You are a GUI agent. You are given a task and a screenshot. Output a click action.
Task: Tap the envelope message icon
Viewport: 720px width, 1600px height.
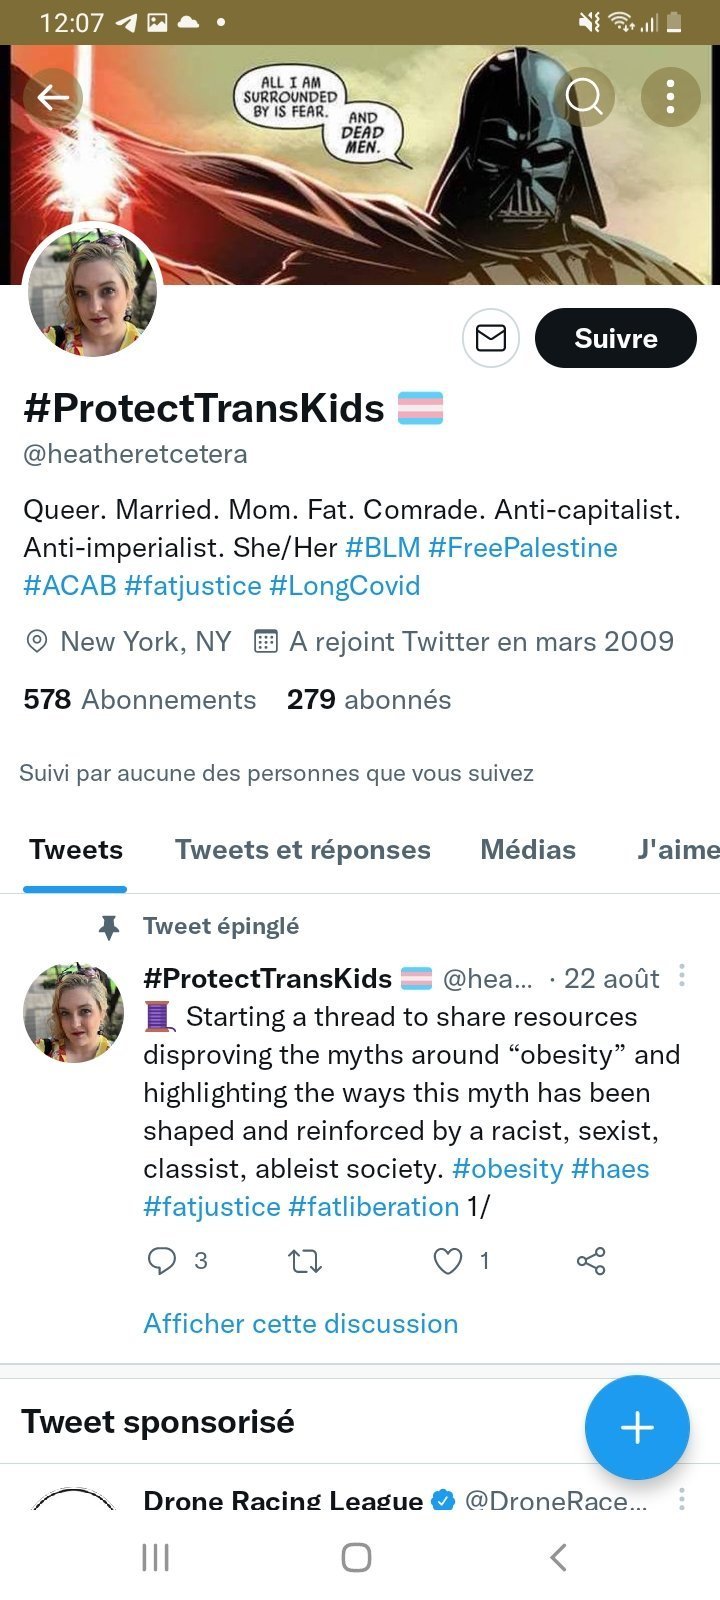[490, 339]
